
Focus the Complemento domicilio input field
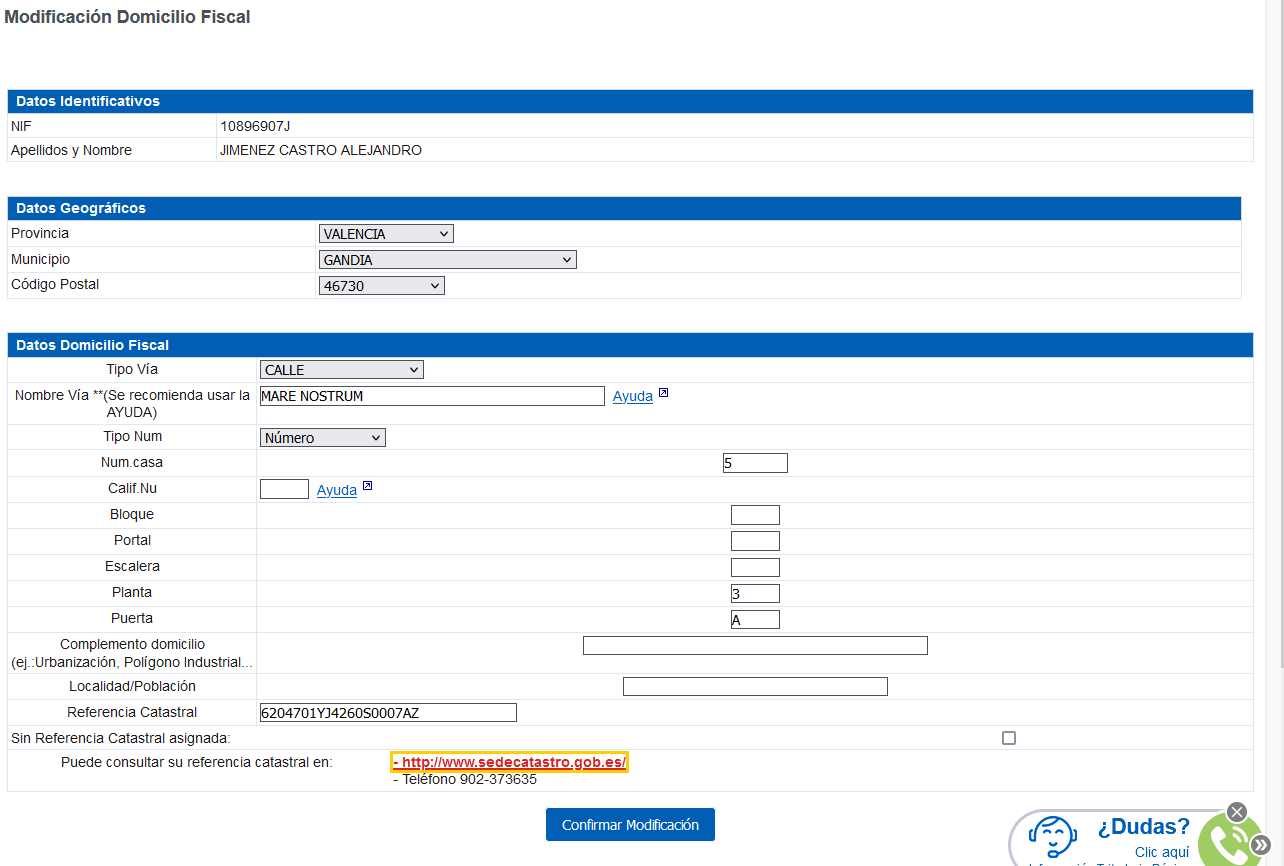[x=755, y=645]
